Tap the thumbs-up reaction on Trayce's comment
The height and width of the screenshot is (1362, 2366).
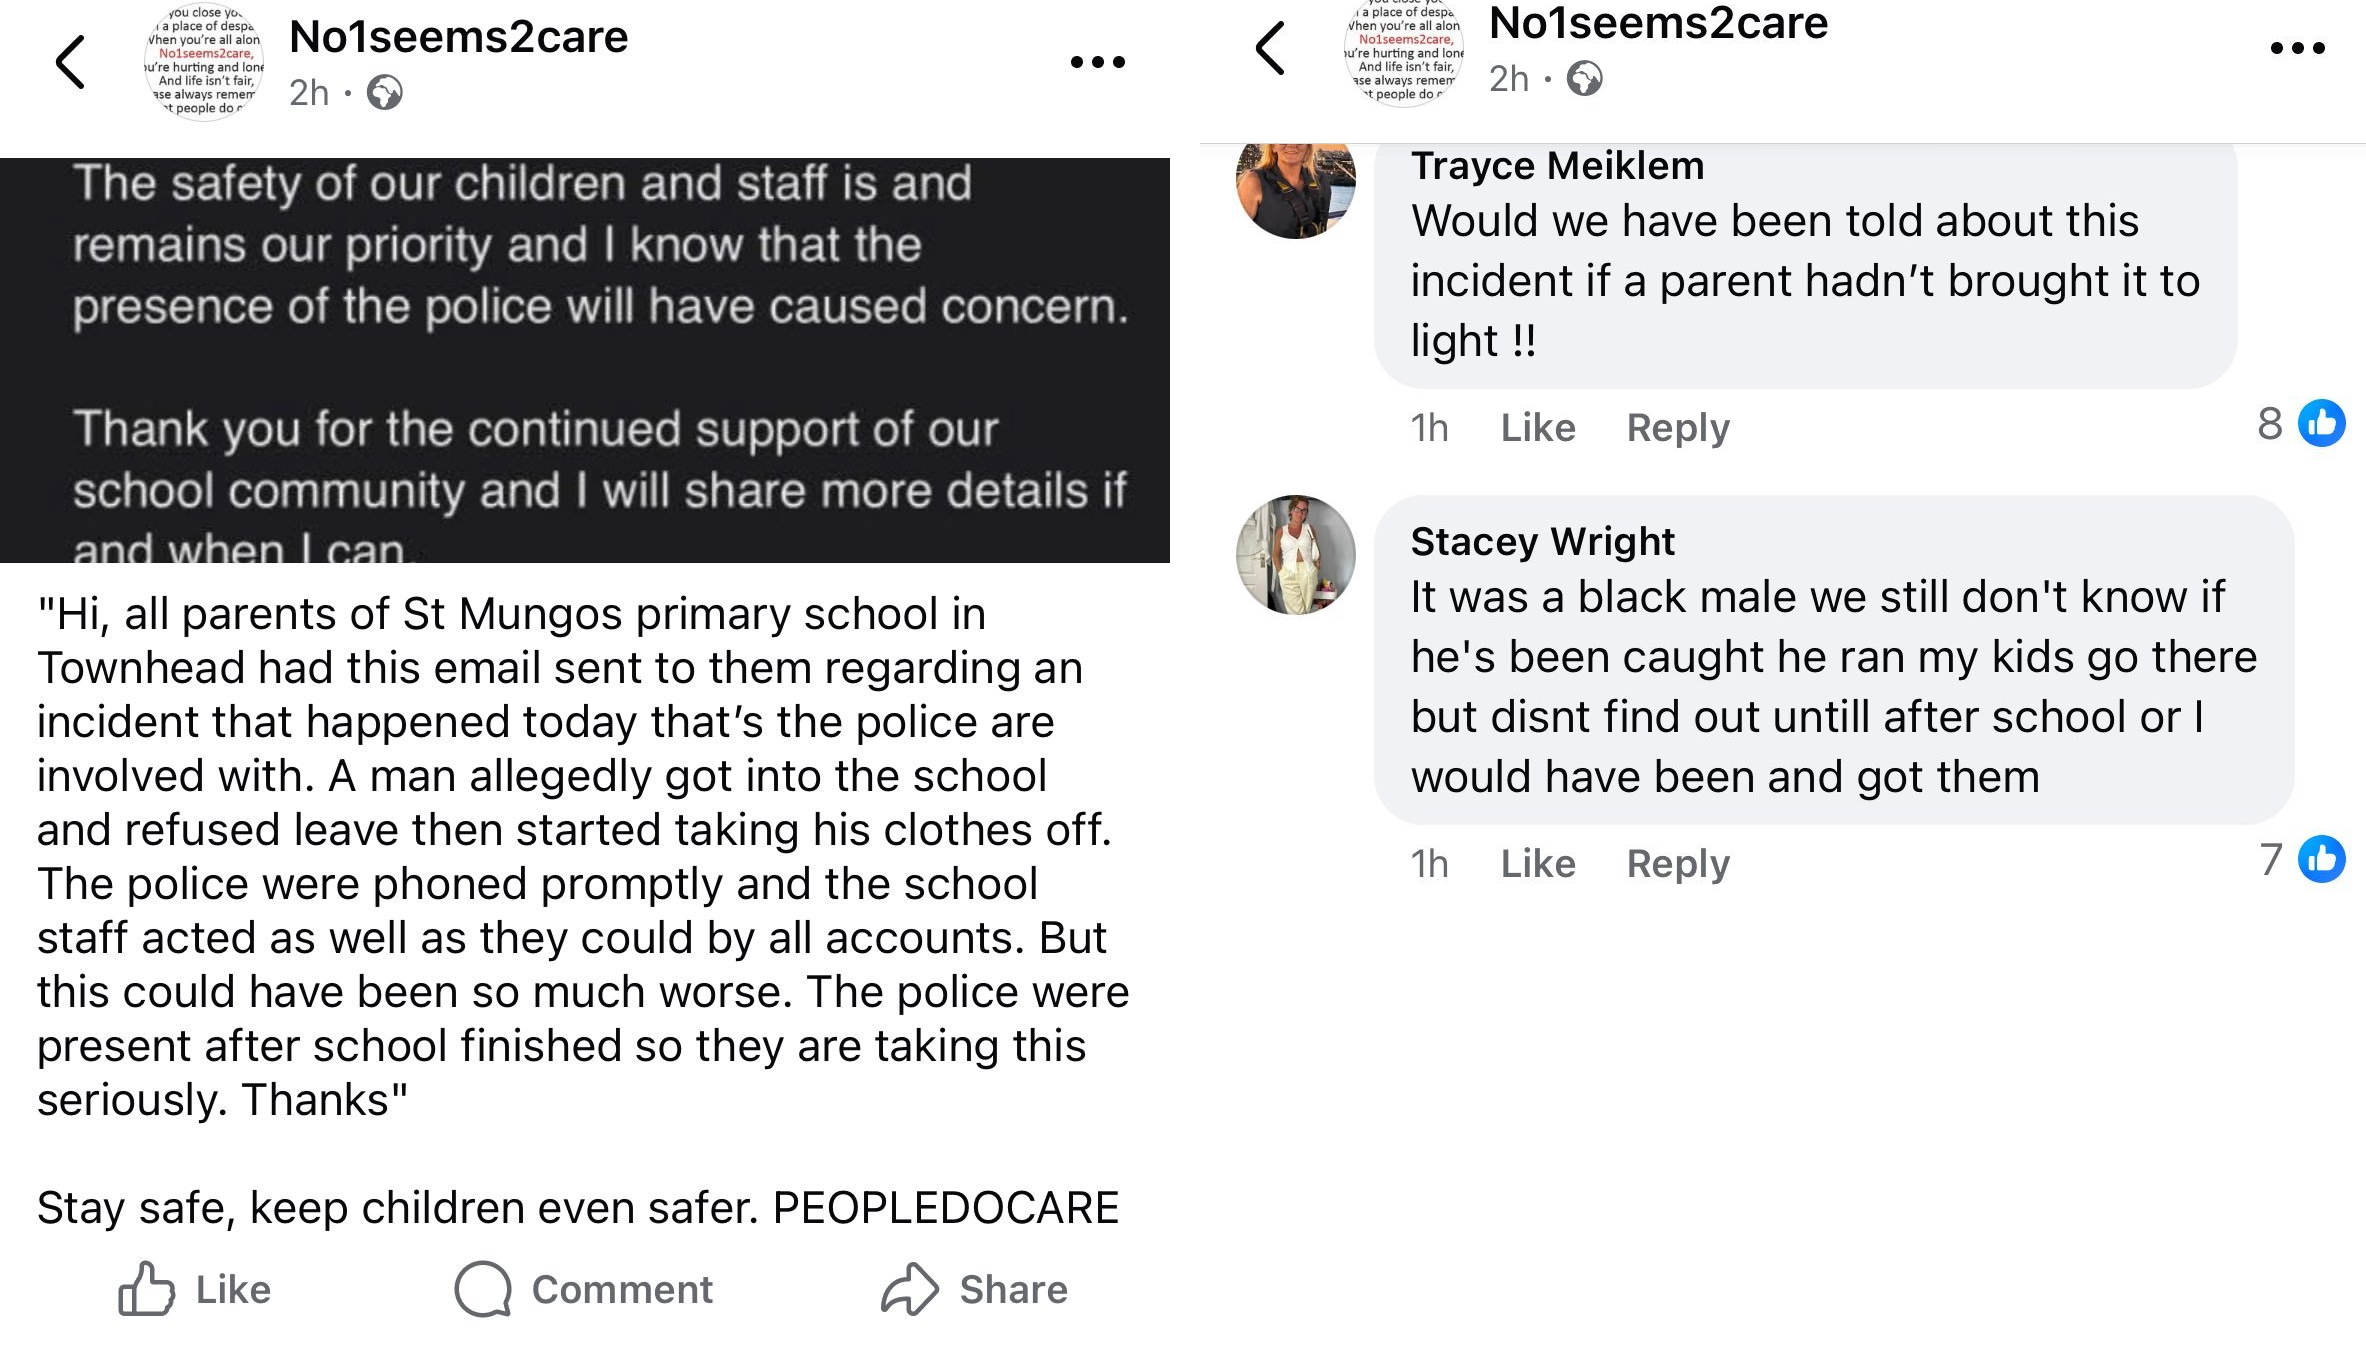click(x=2321, y=423)
